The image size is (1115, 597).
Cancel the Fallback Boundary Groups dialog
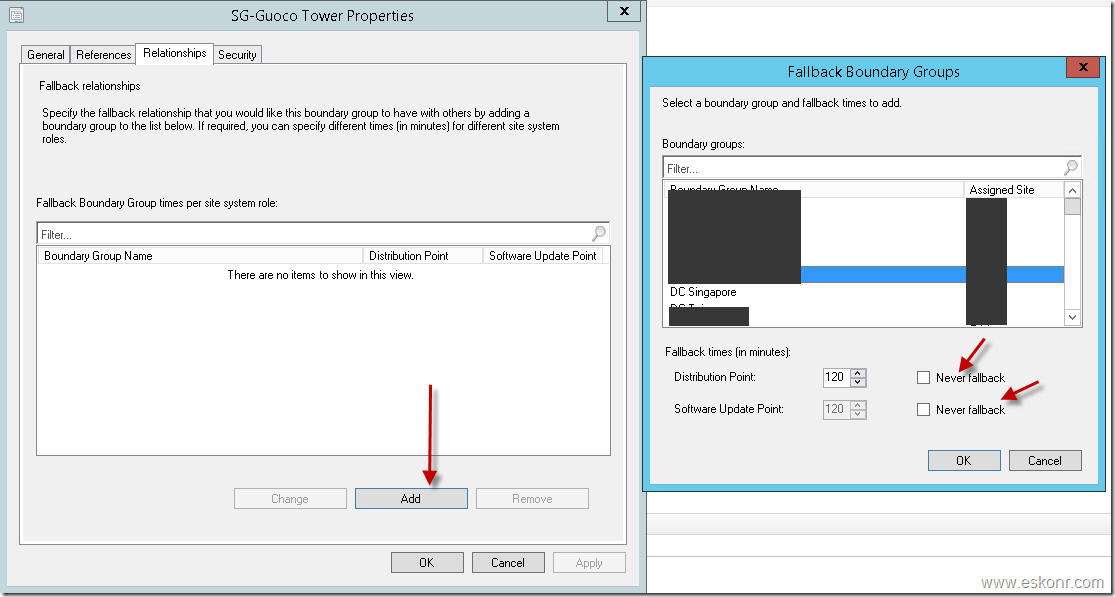1044,460
